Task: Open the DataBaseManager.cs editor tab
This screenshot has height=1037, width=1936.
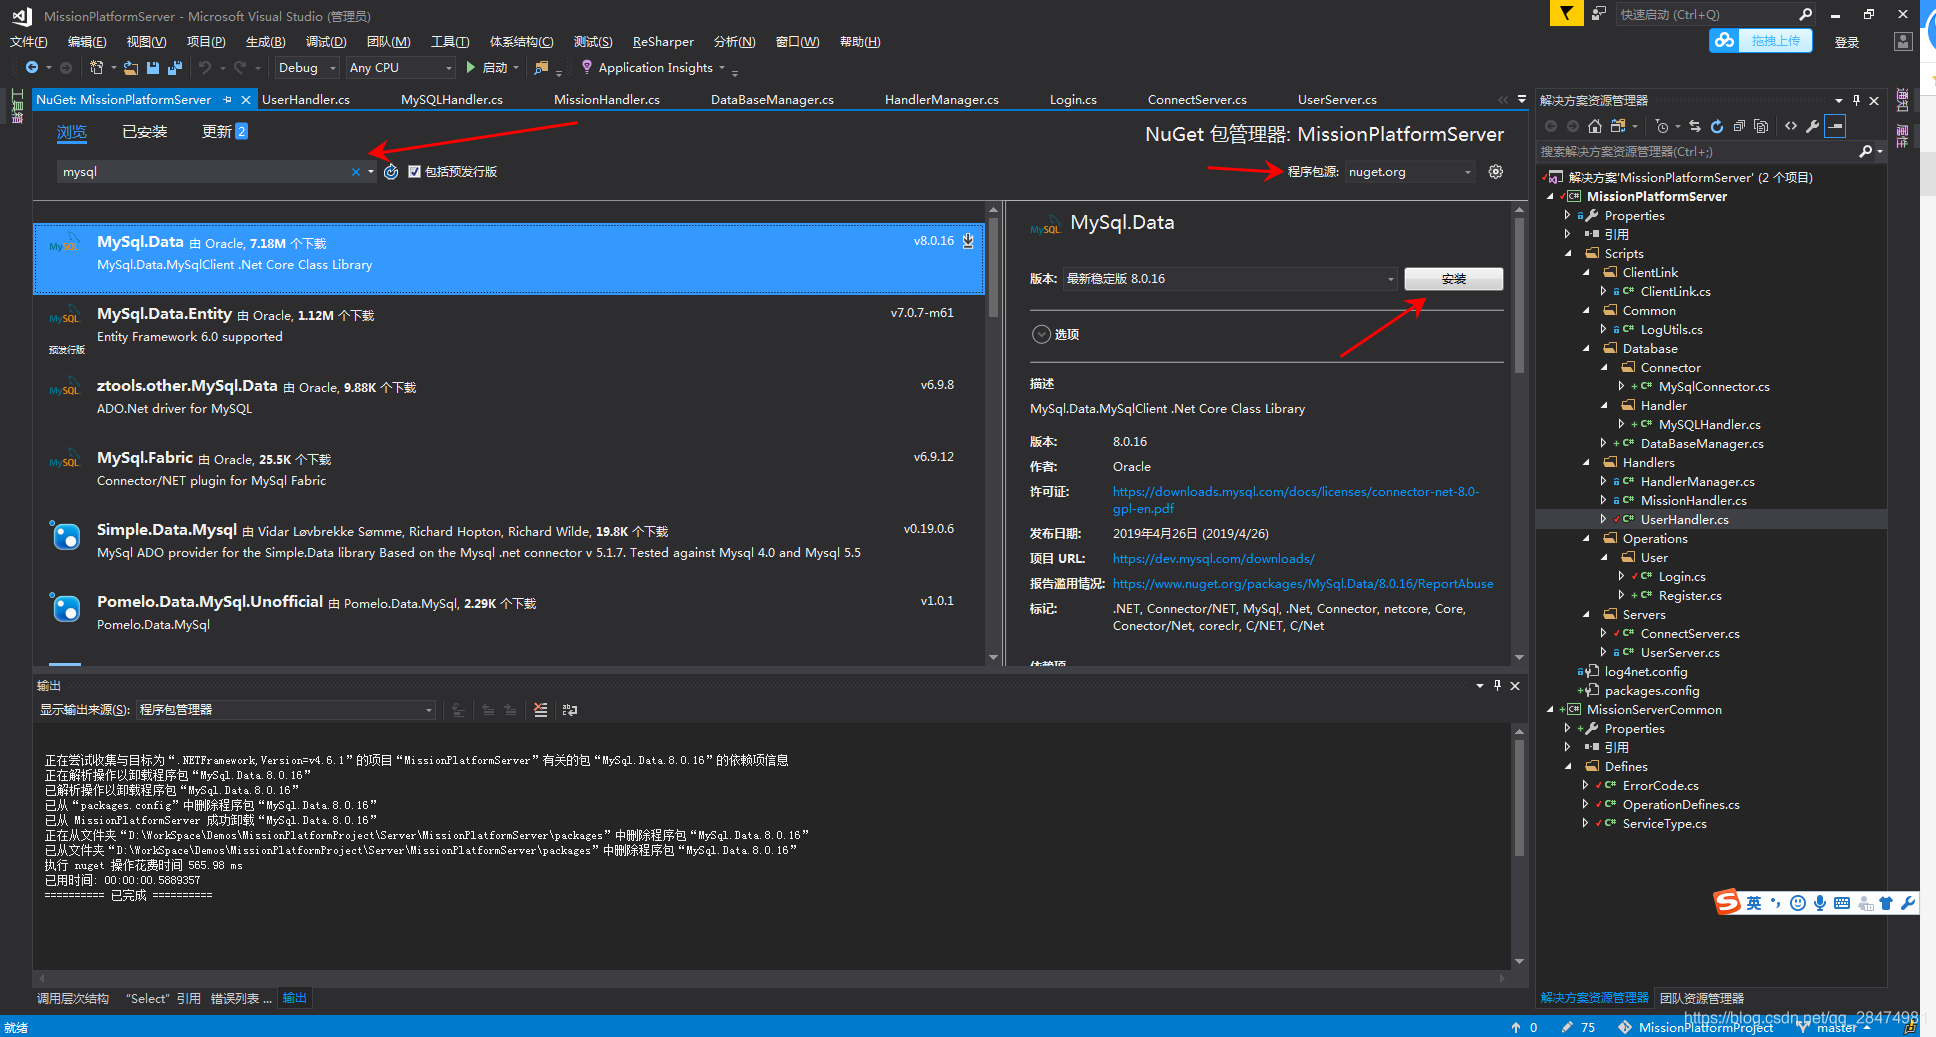Action: (772, 100)
